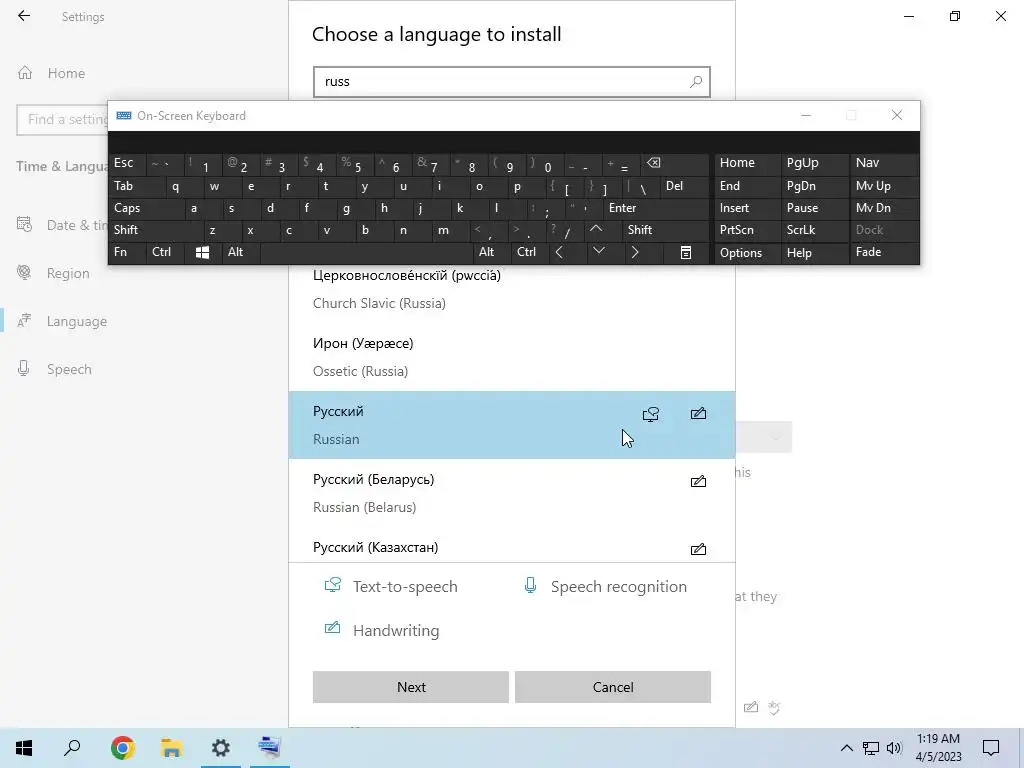The image size is (1024, 768).
Task: Click the Enter key on keyboard
Action: pos(655,208)
